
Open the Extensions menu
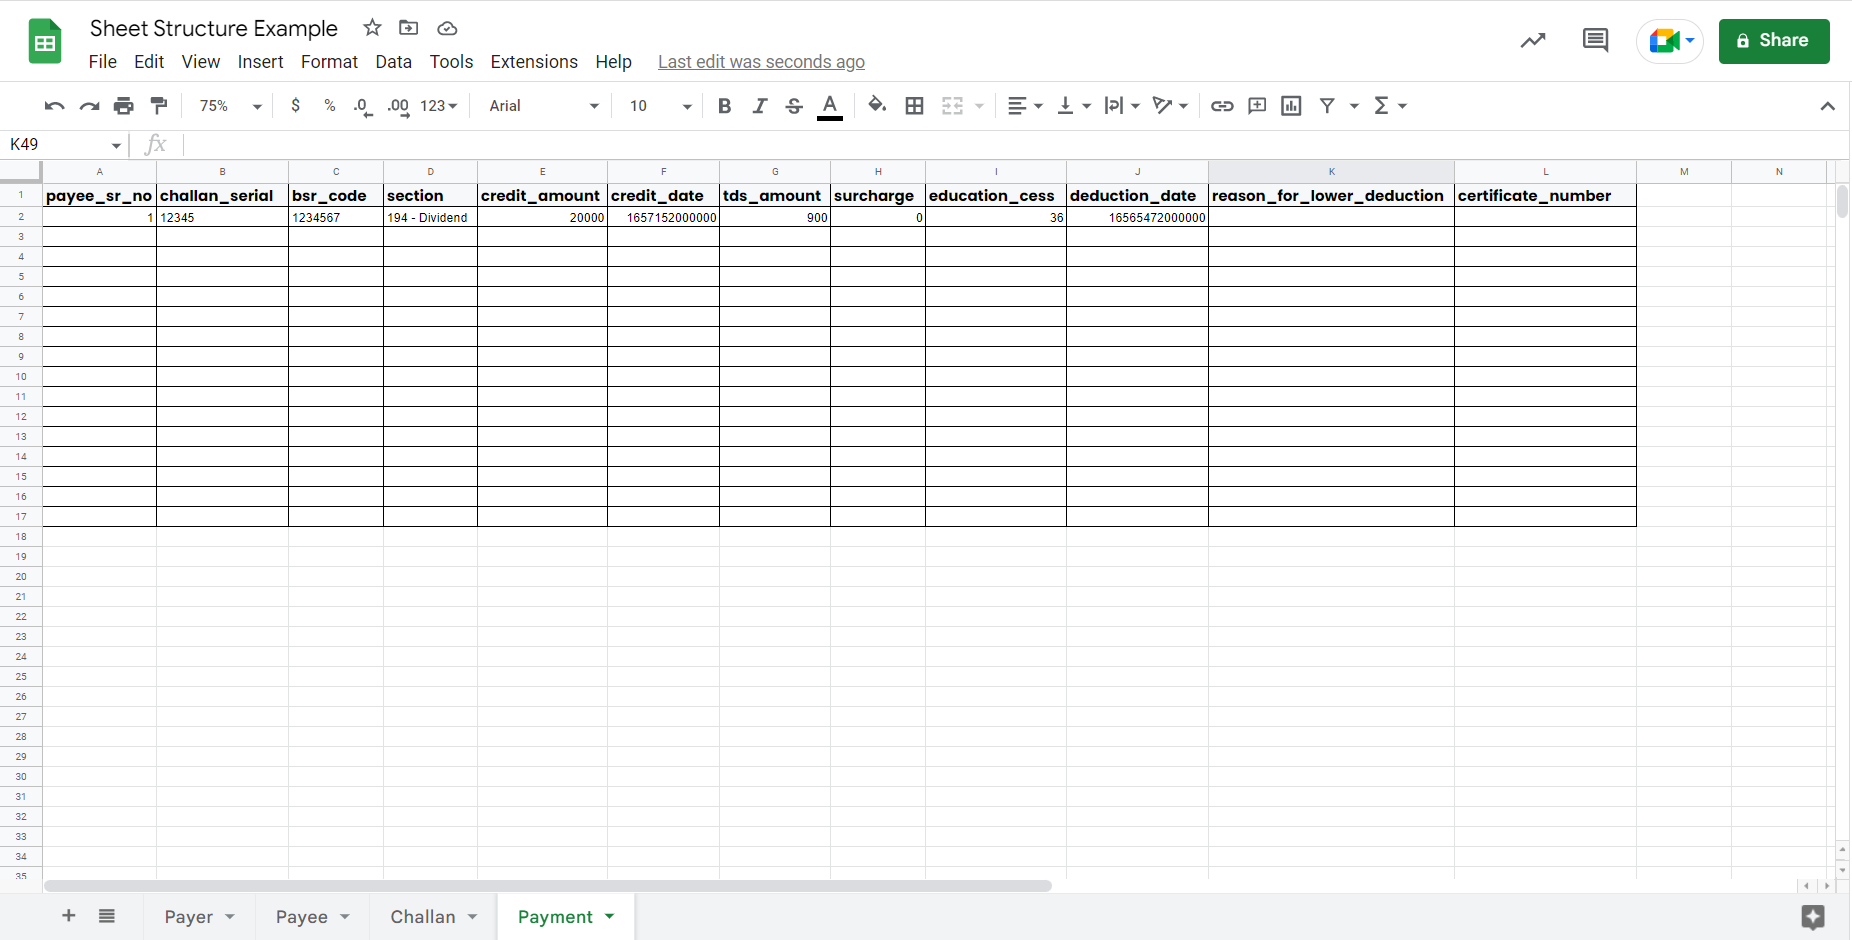[534, 62]
